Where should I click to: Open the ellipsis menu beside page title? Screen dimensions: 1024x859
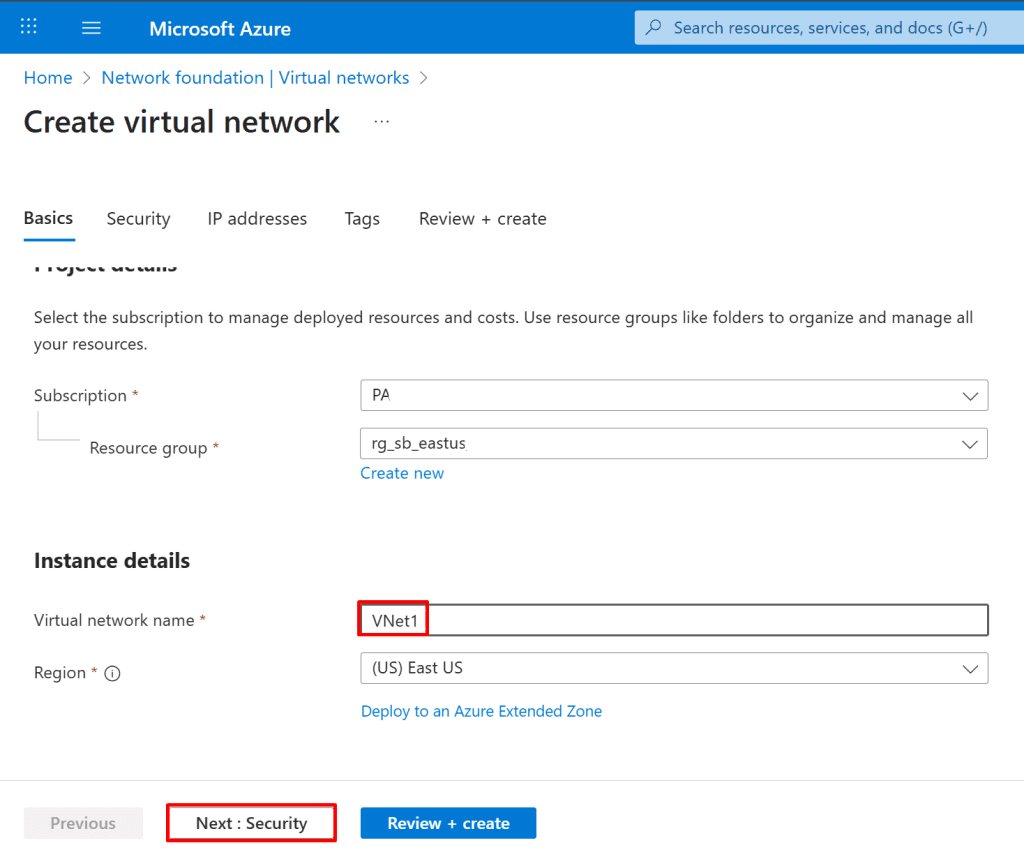[381, 122]
